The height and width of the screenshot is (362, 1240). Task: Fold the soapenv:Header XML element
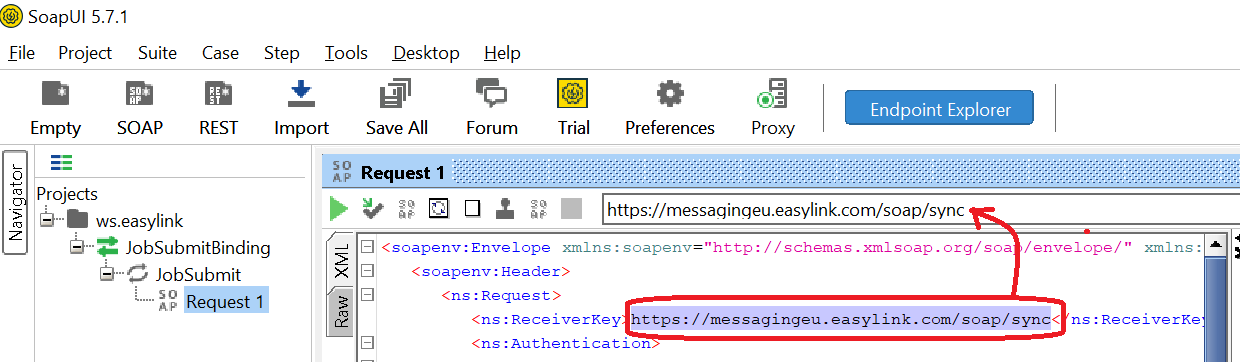coord(367,271)
